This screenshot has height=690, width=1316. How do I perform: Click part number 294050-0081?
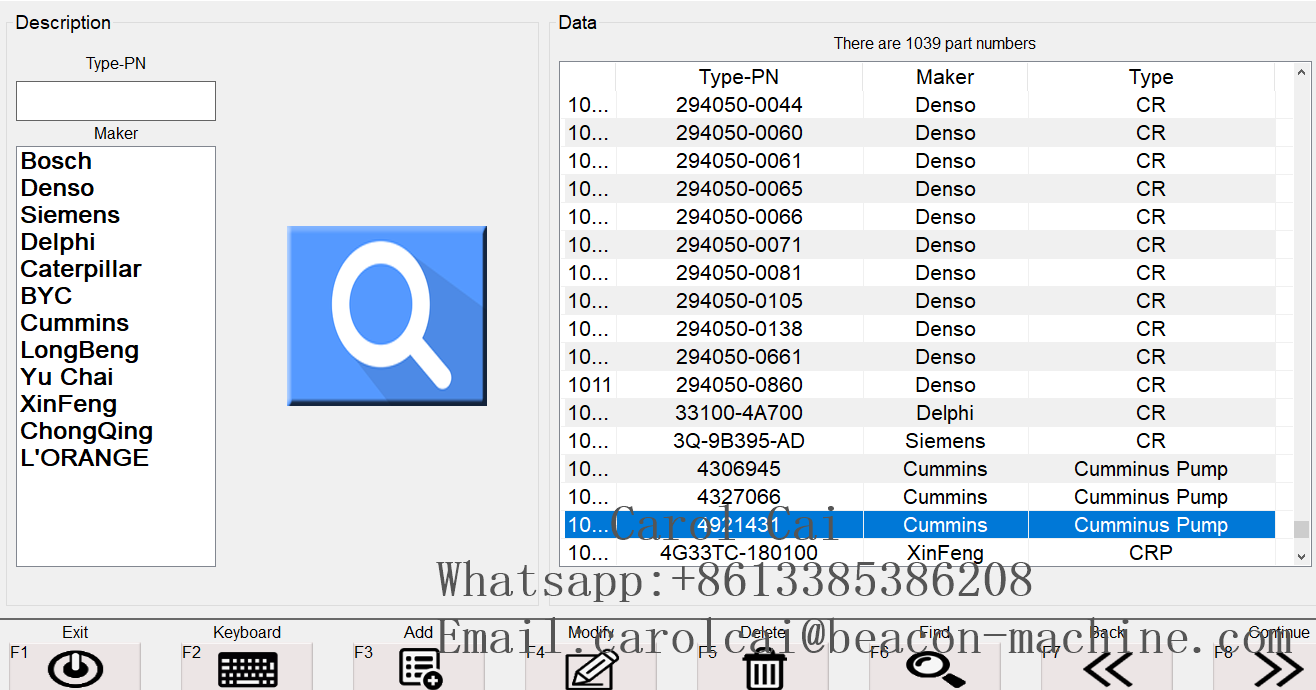click(x=919, y=273)
